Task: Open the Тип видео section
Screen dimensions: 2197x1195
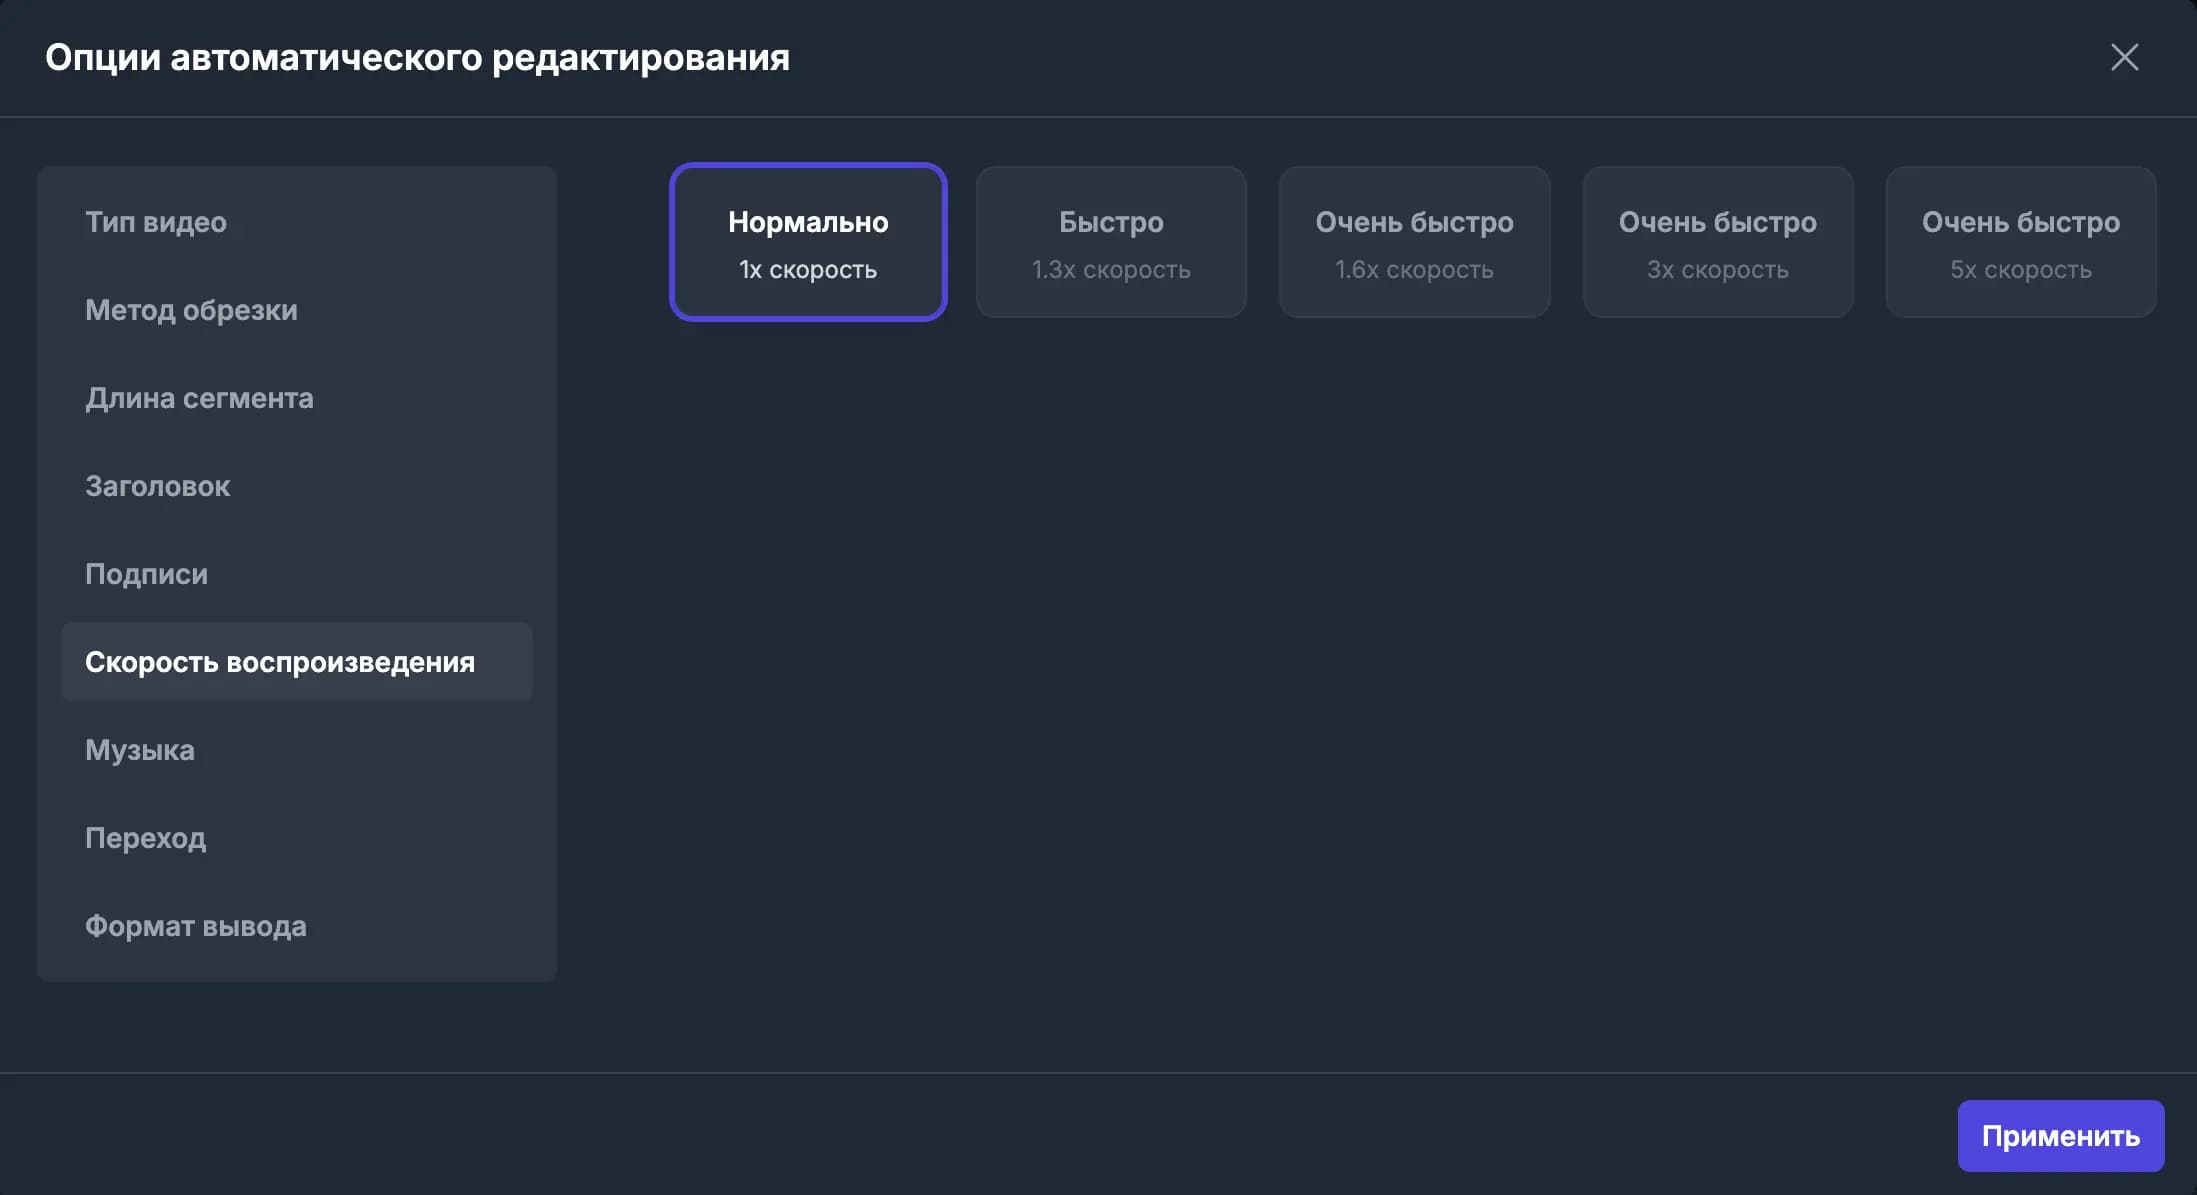Action: [x=155, y=222]
